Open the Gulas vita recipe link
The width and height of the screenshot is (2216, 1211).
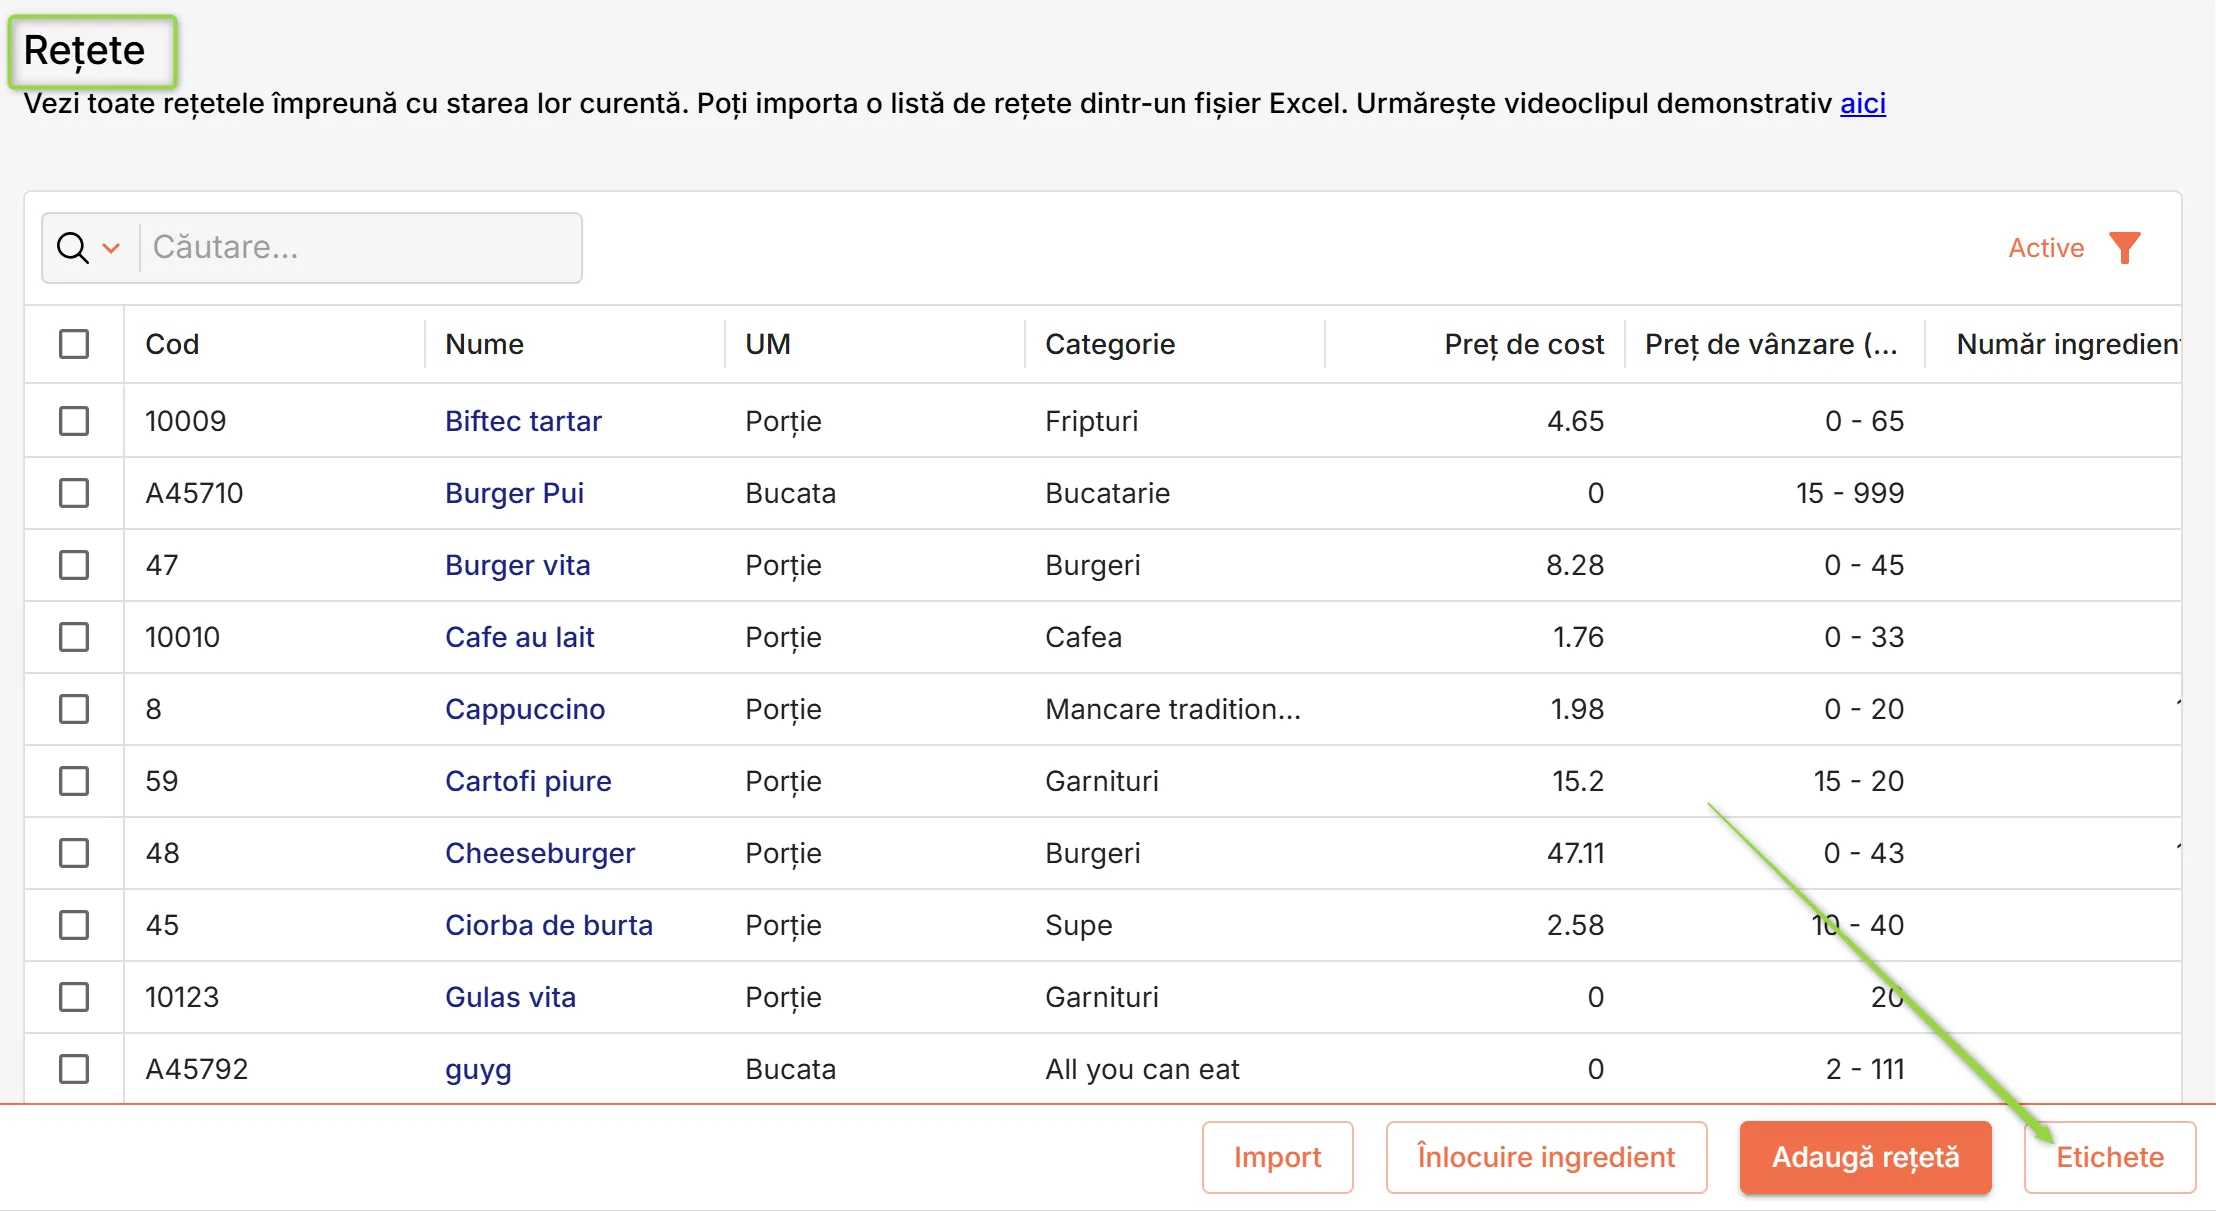tap(510, 997)
